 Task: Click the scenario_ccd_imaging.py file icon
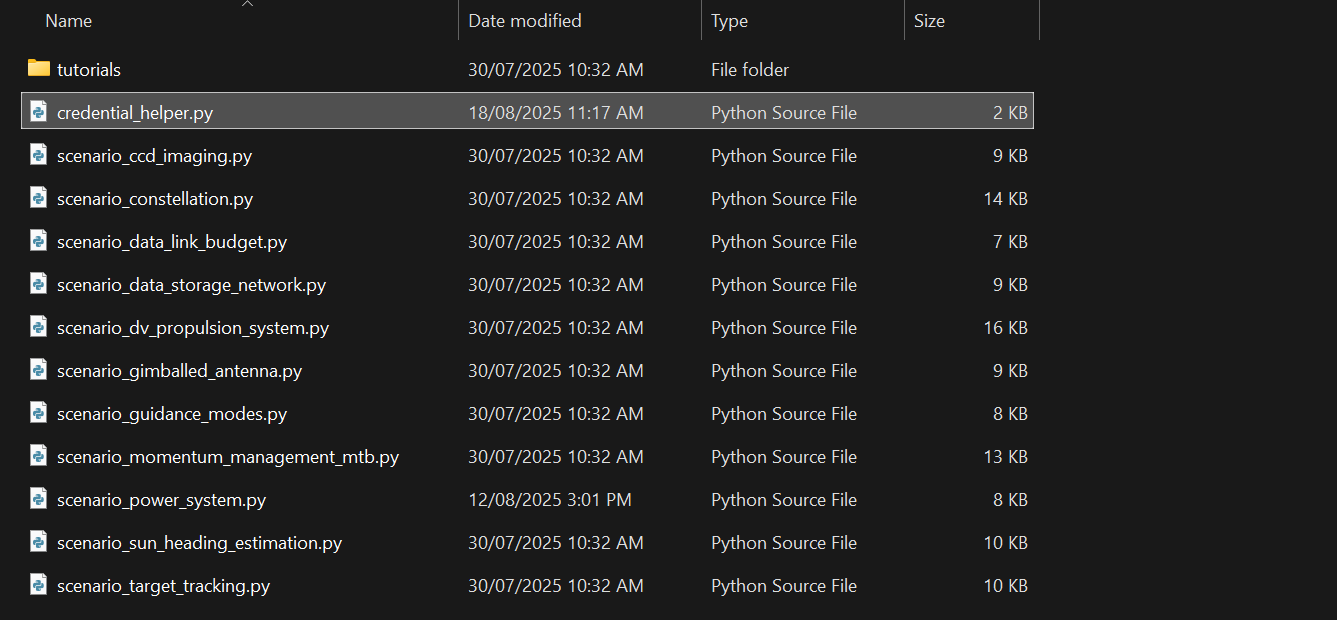coord(39,155)
